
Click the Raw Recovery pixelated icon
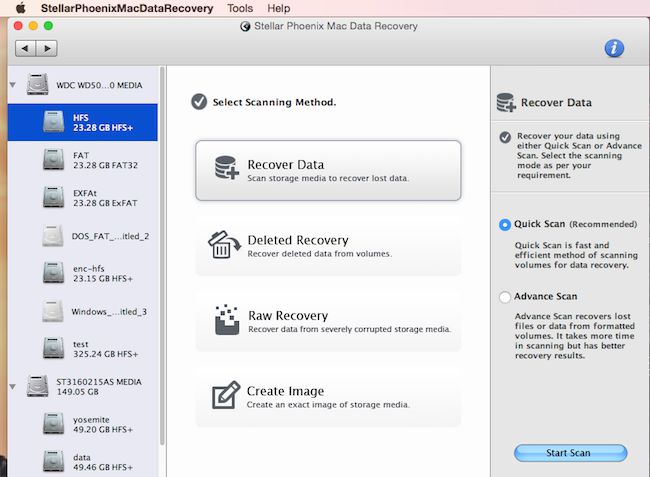click(227, 320)
